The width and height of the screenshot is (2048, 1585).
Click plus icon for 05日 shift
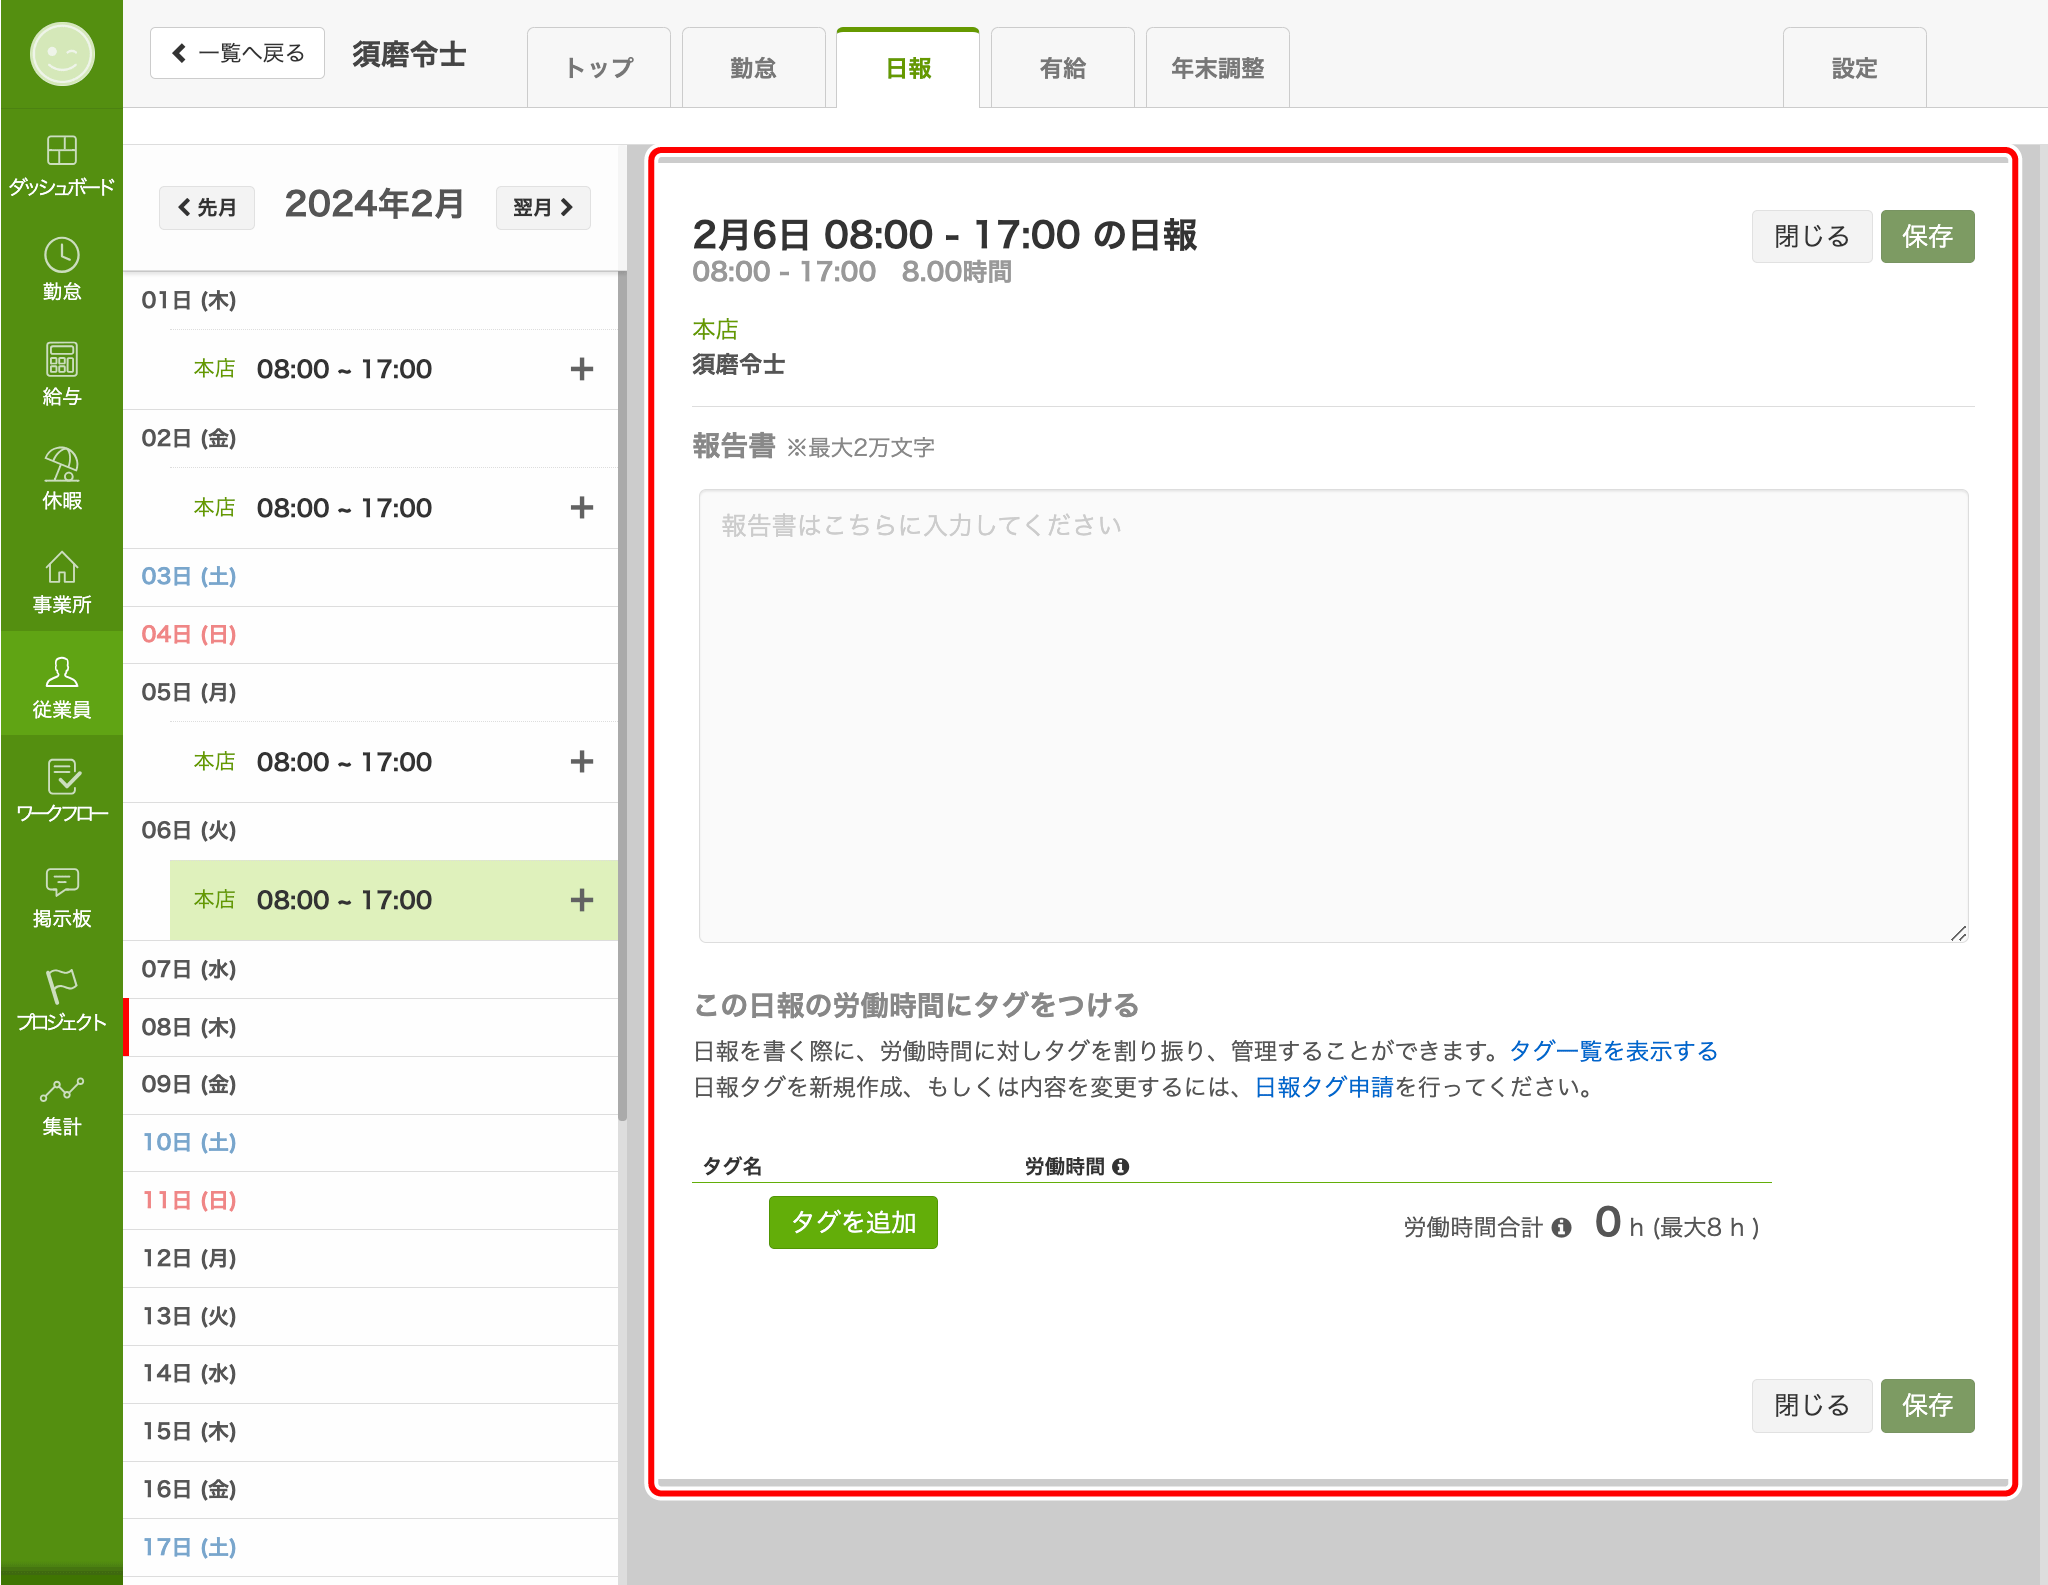[582, 762]
